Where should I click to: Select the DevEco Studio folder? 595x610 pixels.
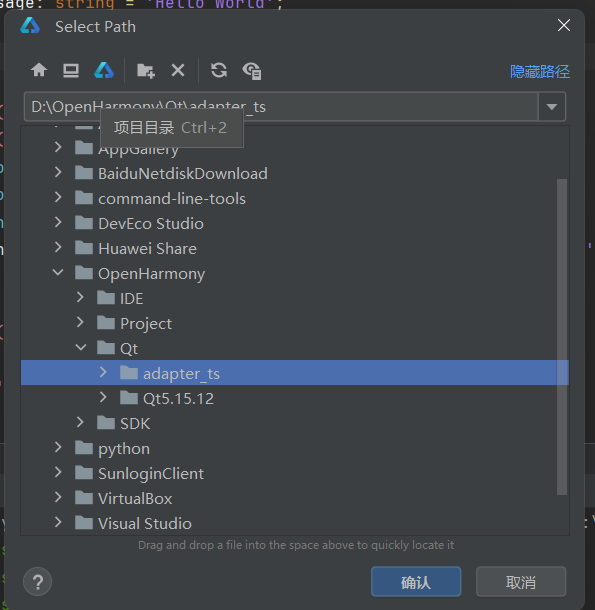[x=151, y=224]
